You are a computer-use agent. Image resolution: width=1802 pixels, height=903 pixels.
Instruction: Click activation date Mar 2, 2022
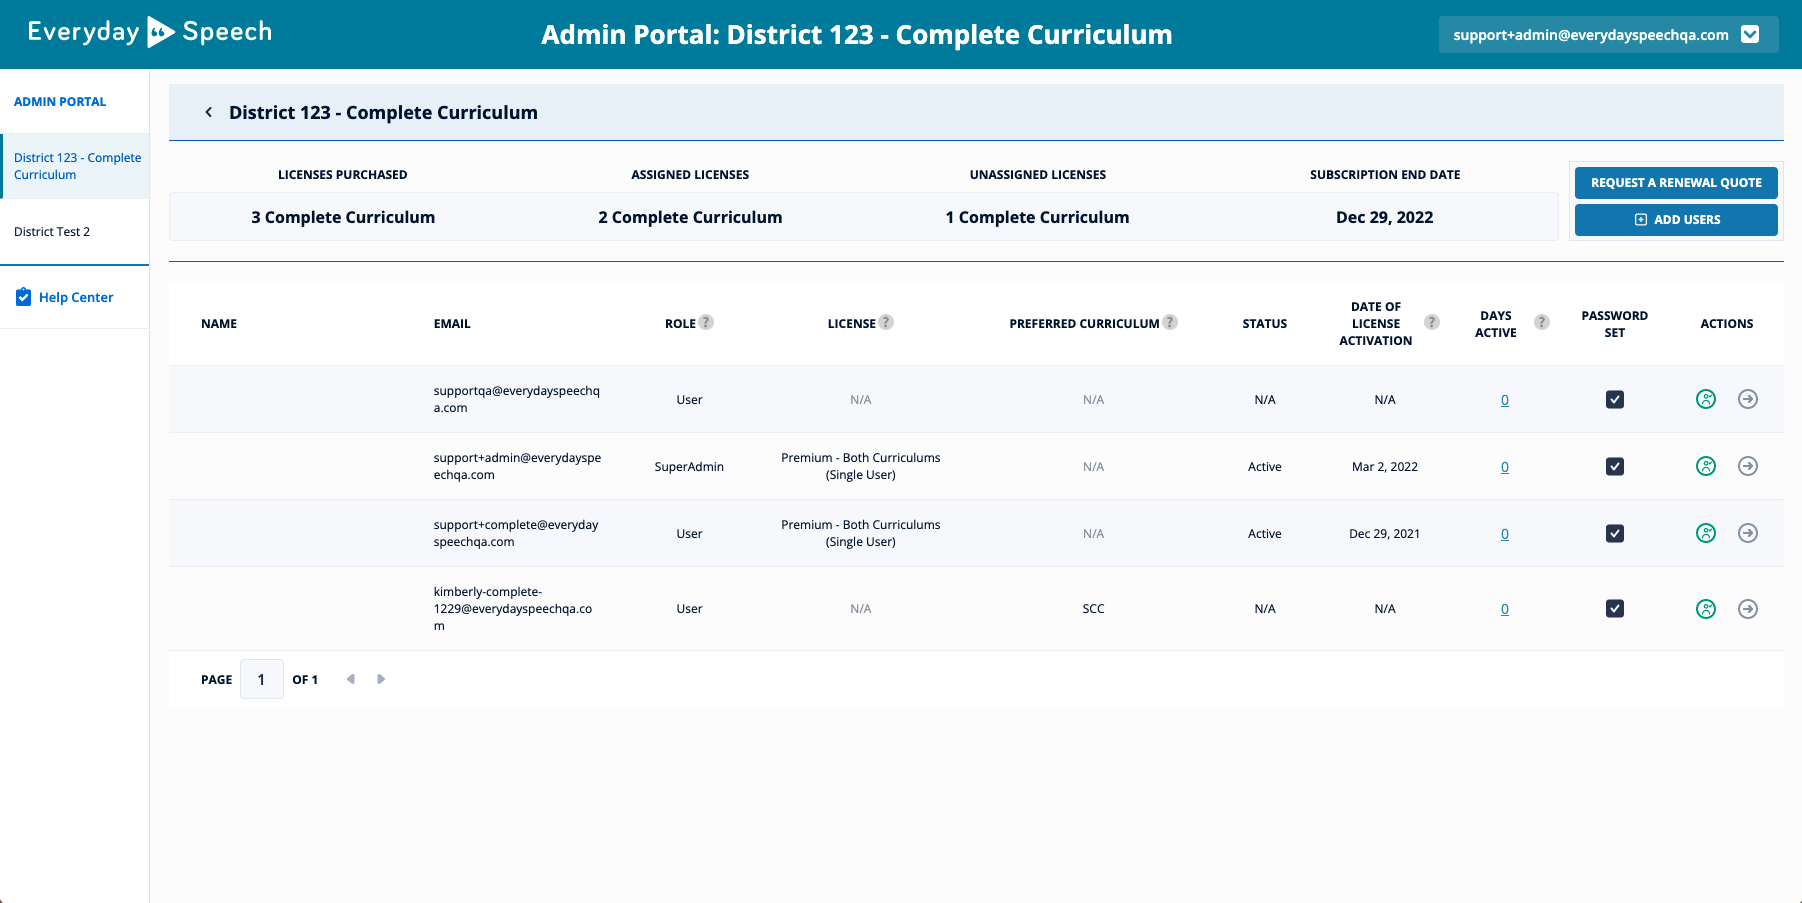[x=1385, y=466]
